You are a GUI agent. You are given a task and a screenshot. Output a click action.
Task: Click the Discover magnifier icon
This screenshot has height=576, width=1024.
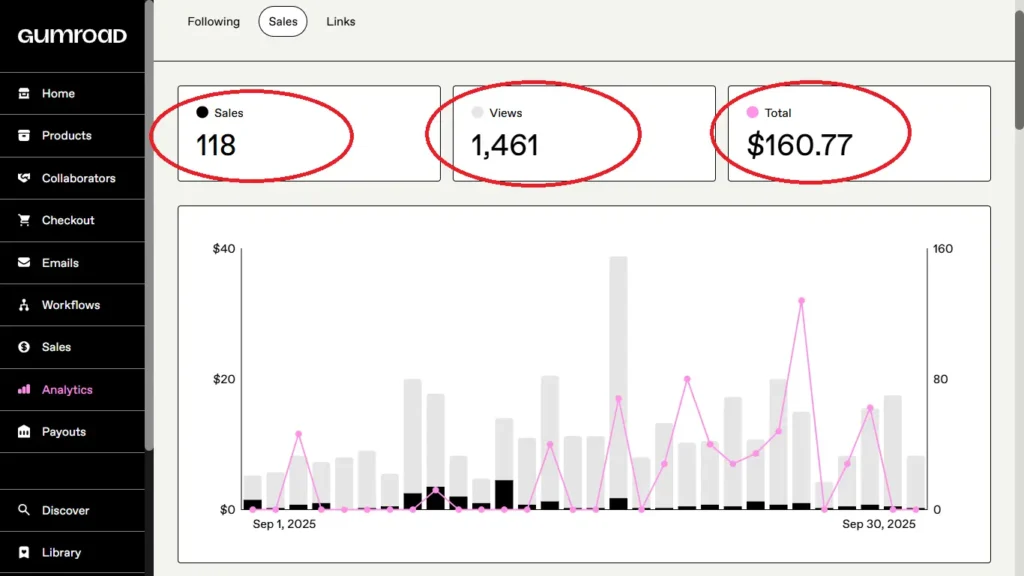24,510
